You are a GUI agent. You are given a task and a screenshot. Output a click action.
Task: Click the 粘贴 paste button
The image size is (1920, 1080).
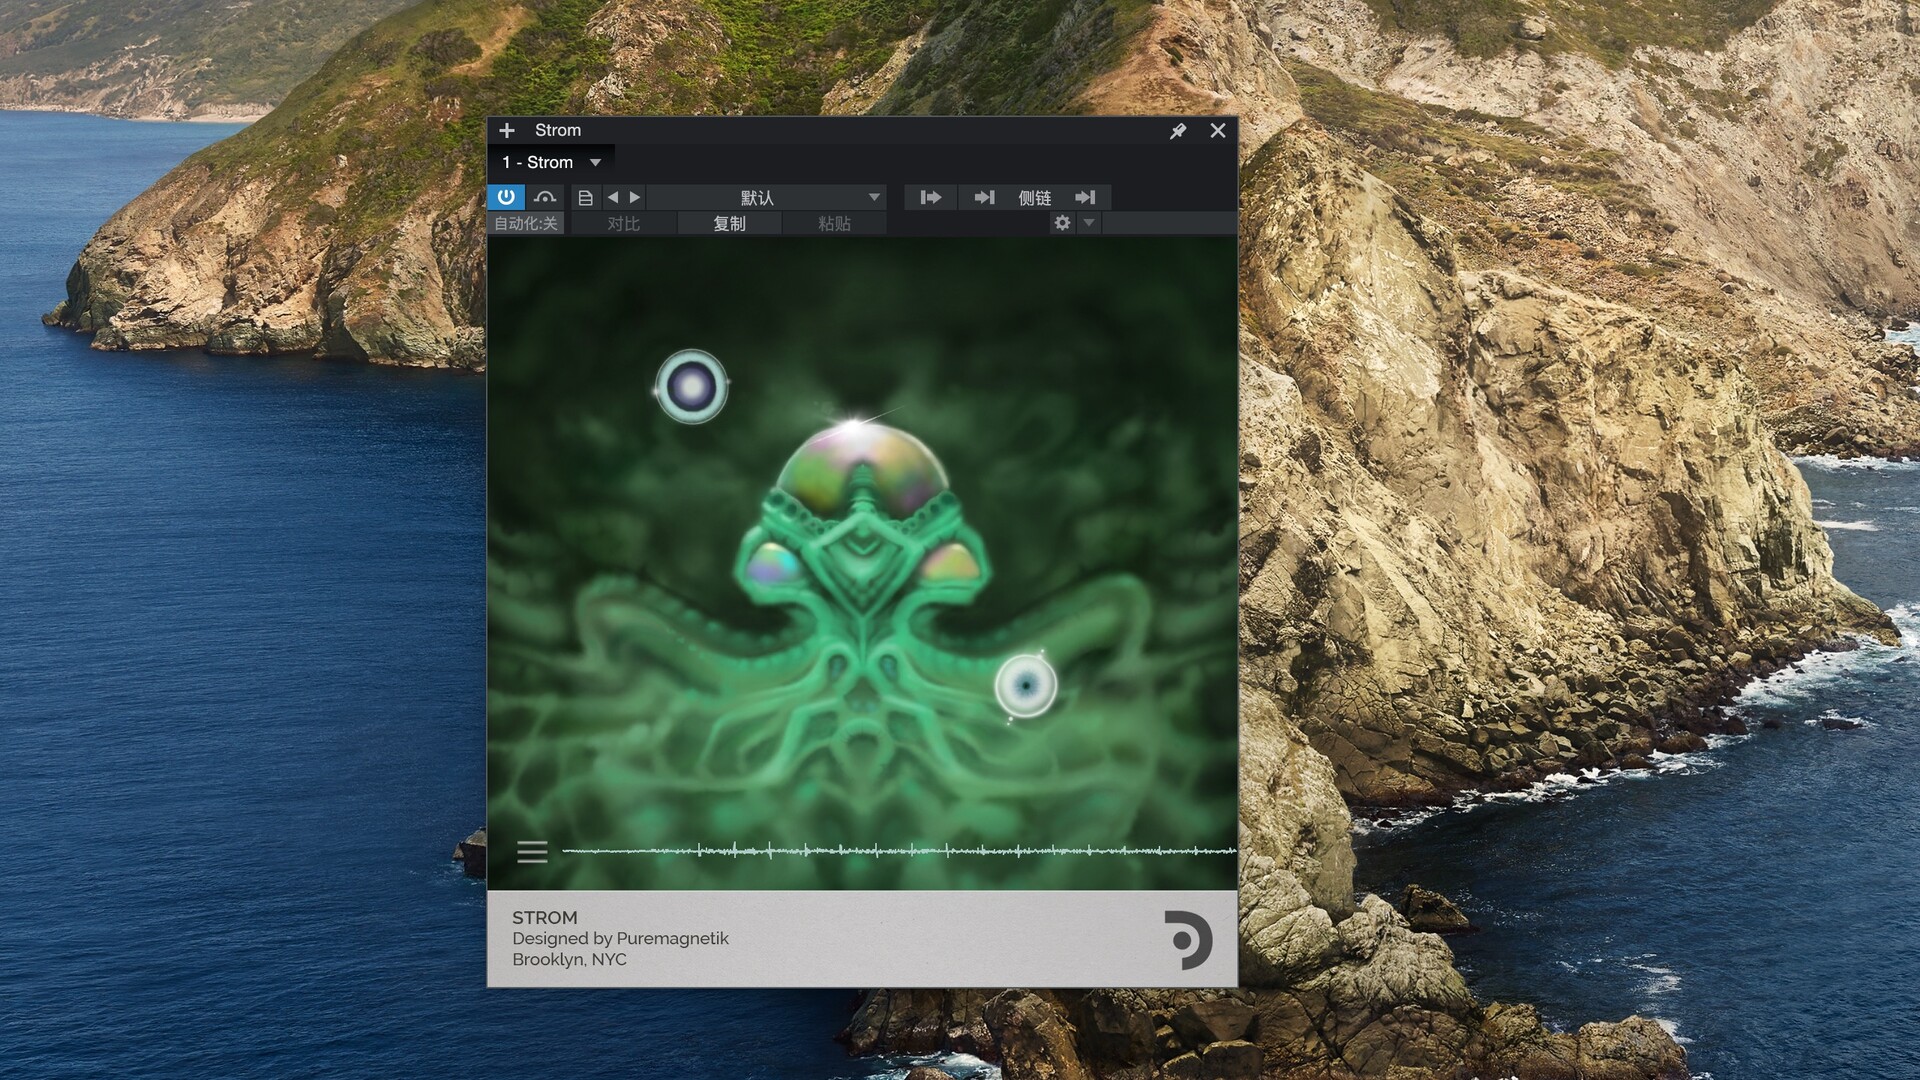coord(834,223)
